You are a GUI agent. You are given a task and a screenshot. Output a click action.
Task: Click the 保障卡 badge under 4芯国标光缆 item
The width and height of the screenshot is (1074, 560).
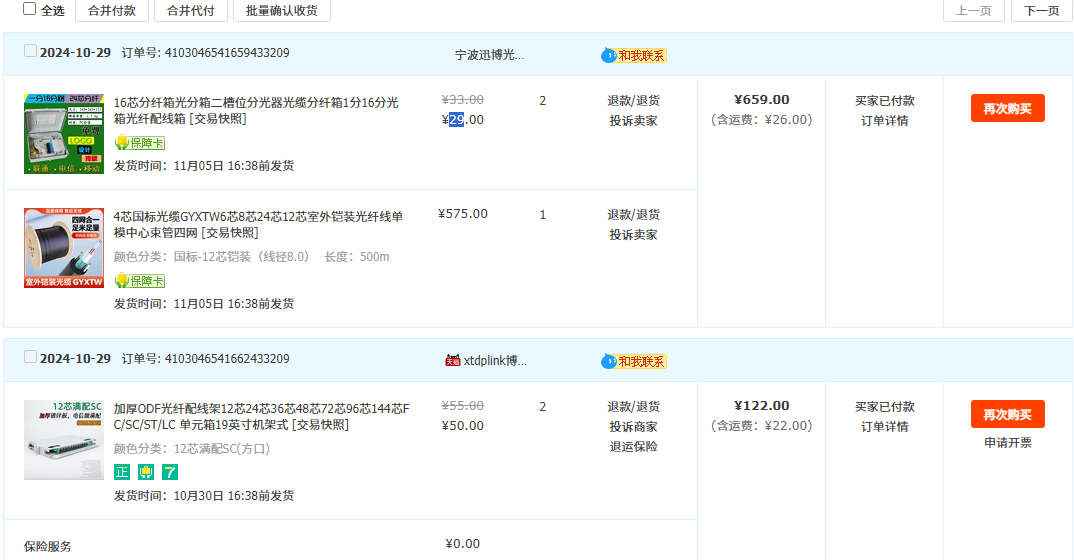pos(139,281)
